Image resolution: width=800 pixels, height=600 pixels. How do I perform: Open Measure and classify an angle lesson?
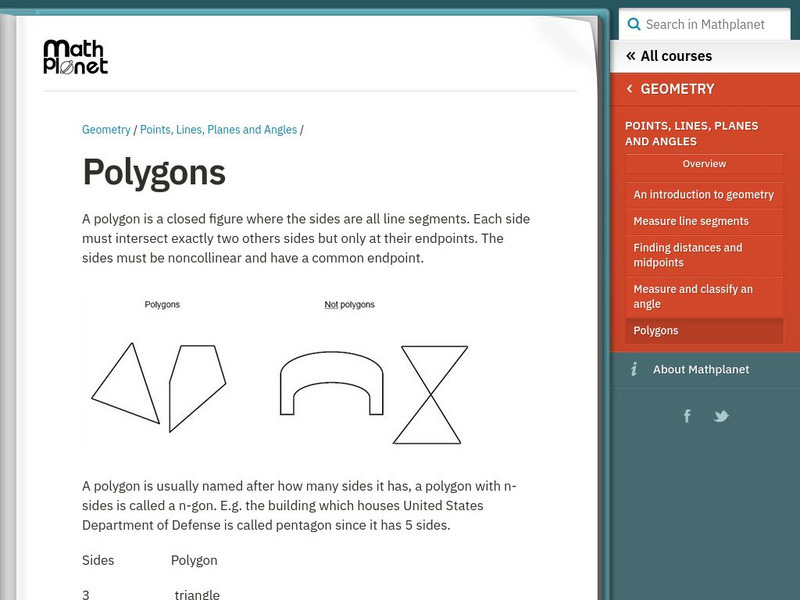pyautogui.click(x=704, y=296)
